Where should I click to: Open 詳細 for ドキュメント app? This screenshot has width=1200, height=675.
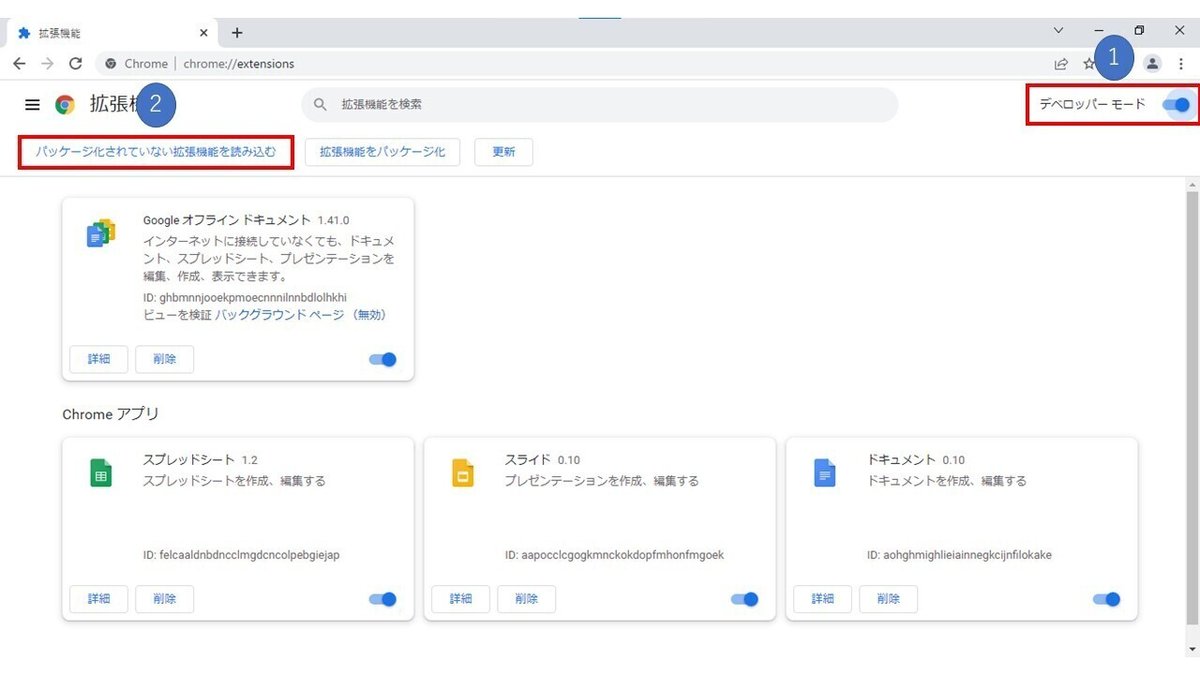(x=823, y=599)
